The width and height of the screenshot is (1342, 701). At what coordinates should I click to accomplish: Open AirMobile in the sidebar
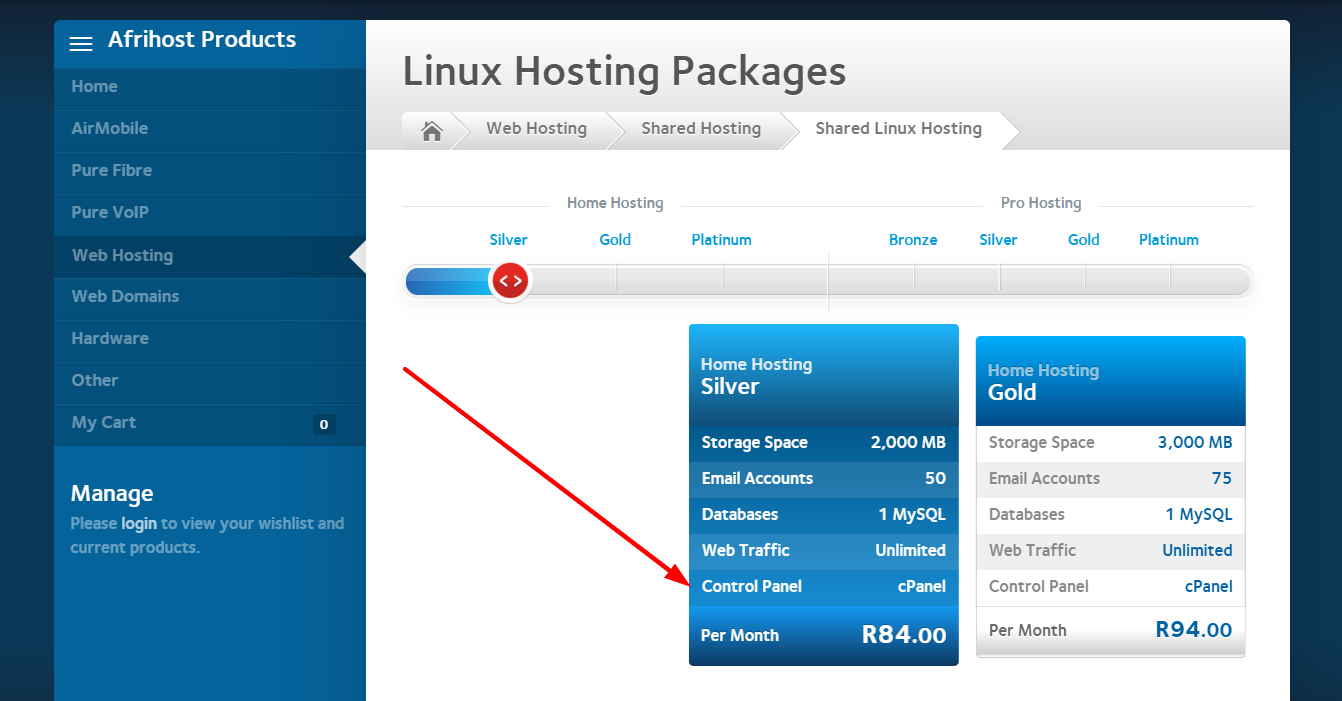210,129
